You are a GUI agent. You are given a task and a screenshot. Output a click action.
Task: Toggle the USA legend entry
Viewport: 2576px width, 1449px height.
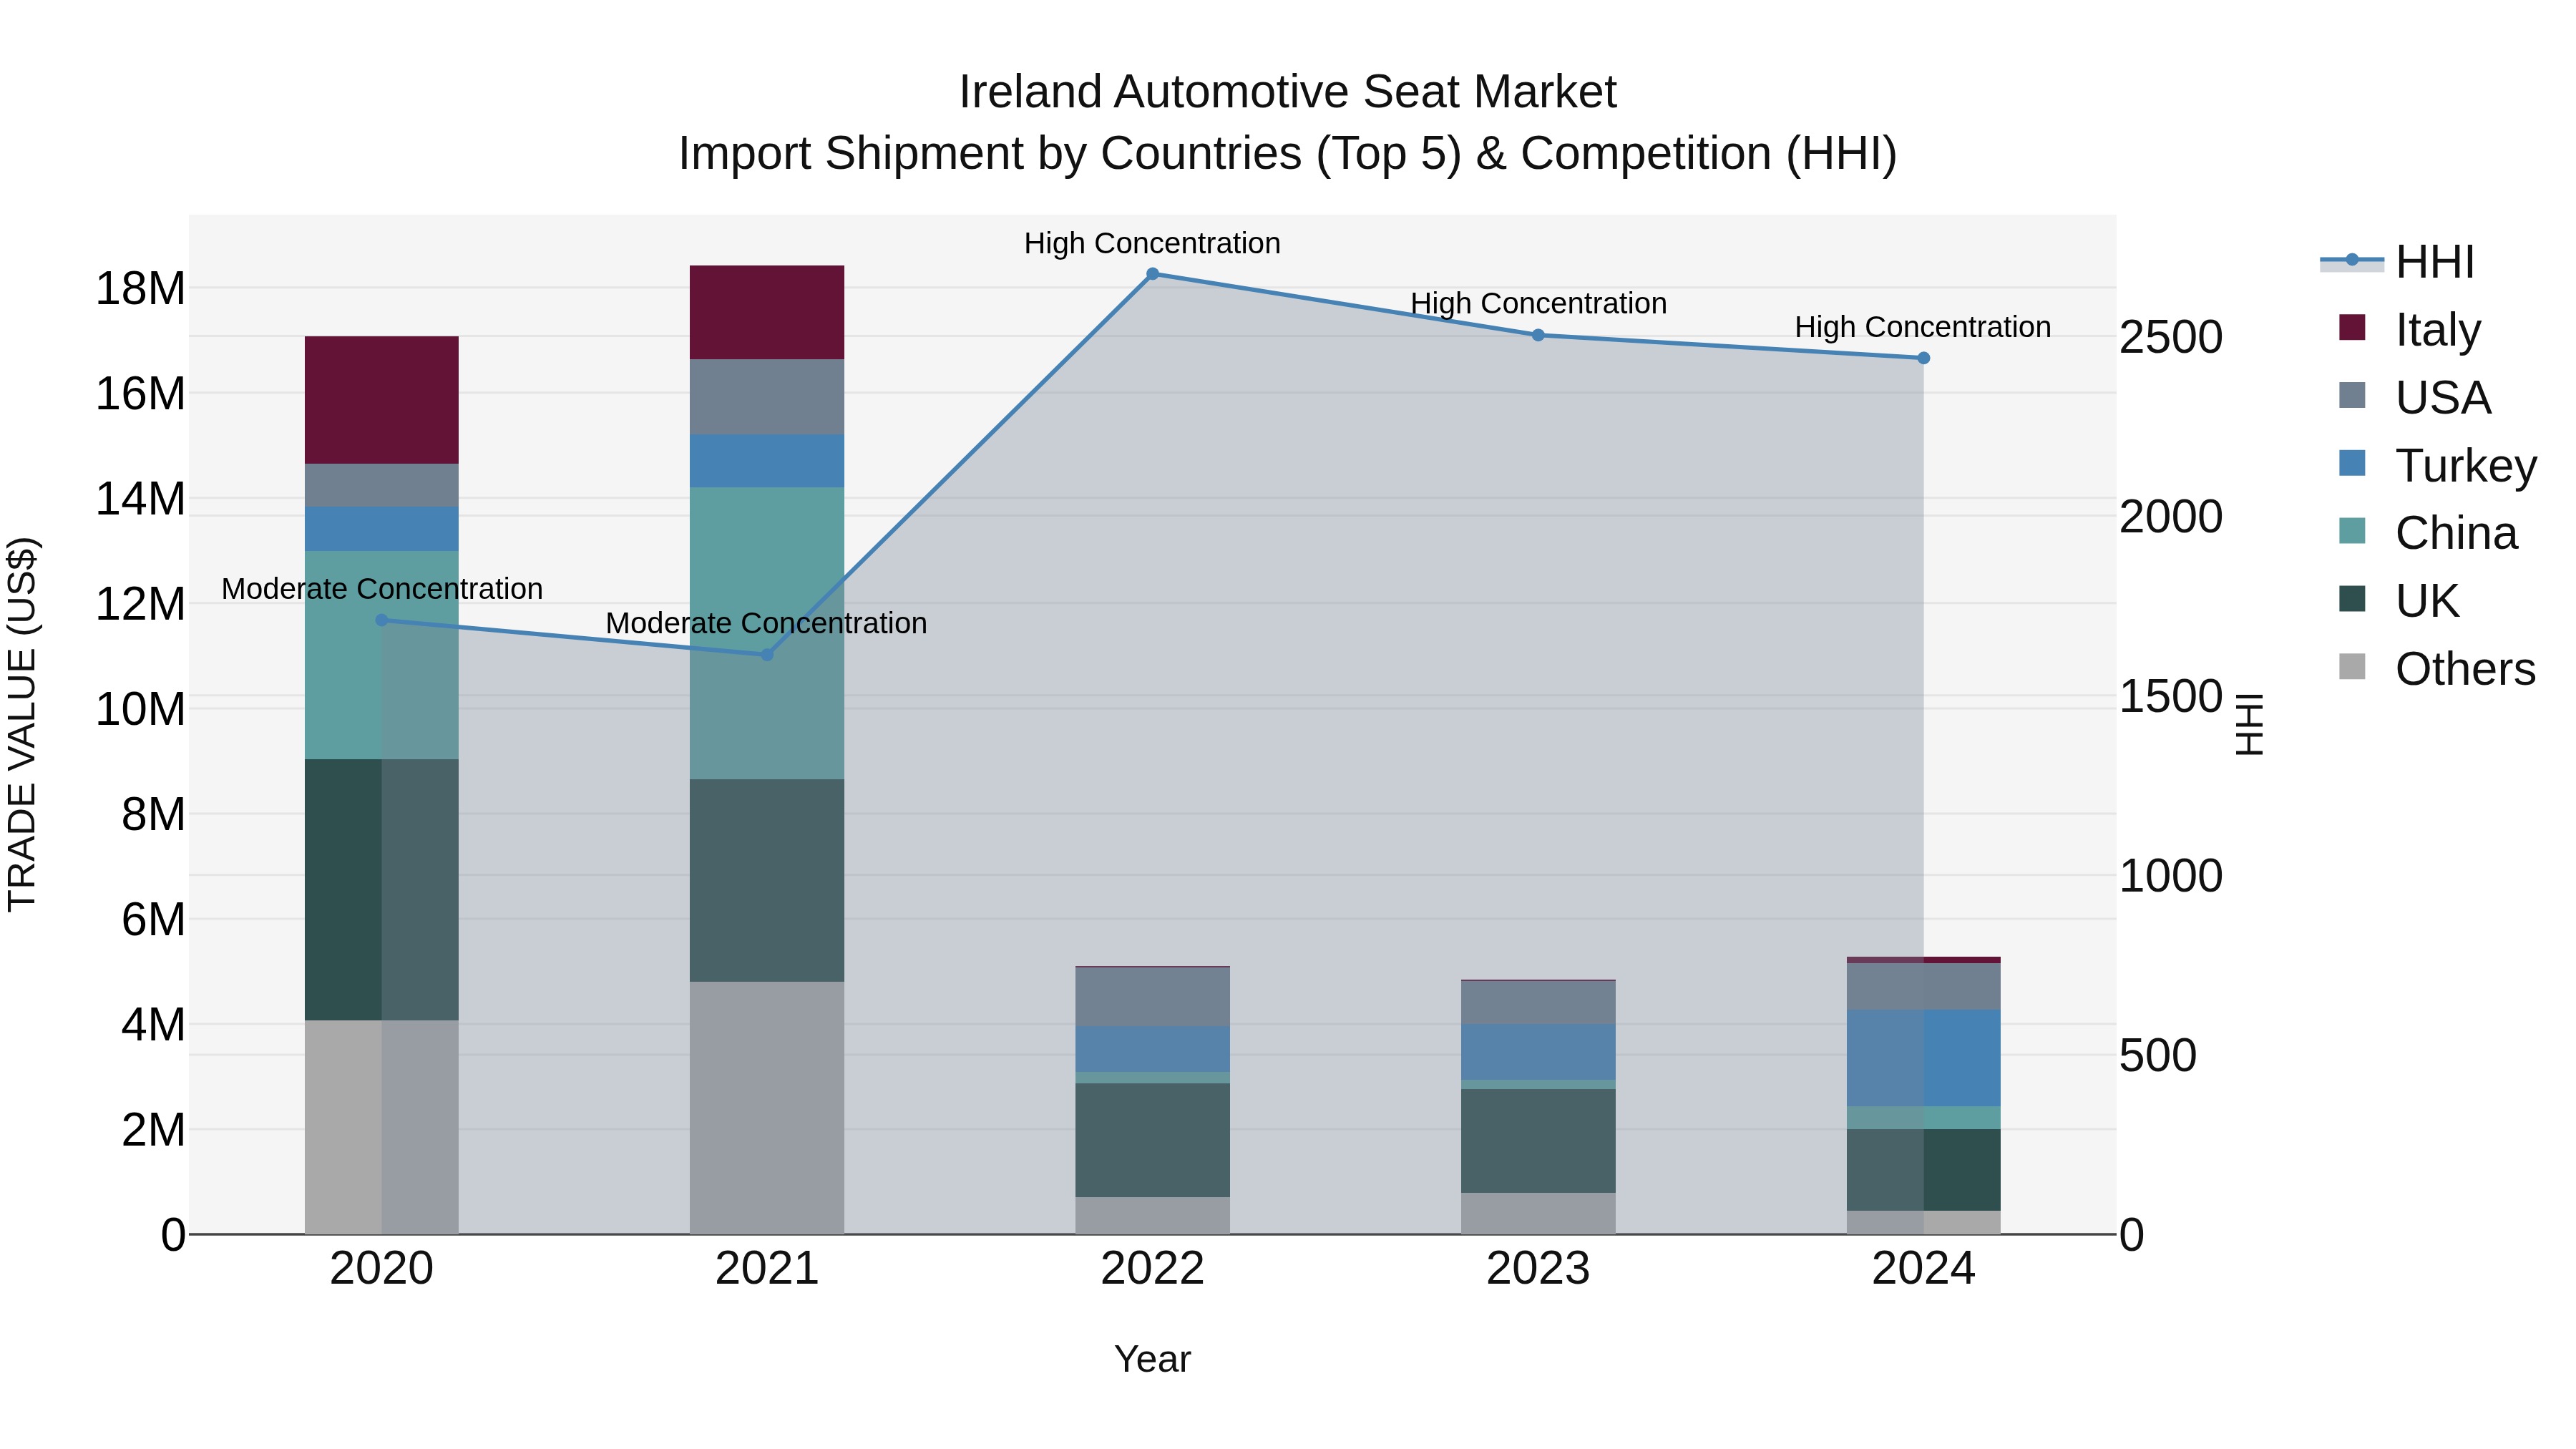point(2415,397)
